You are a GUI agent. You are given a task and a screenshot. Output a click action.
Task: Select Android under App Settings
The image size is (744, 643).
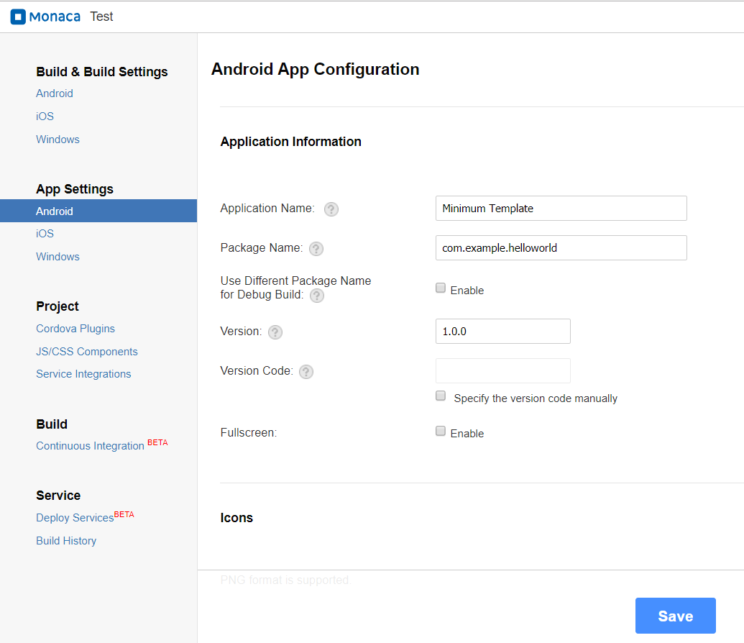point(98,211)
